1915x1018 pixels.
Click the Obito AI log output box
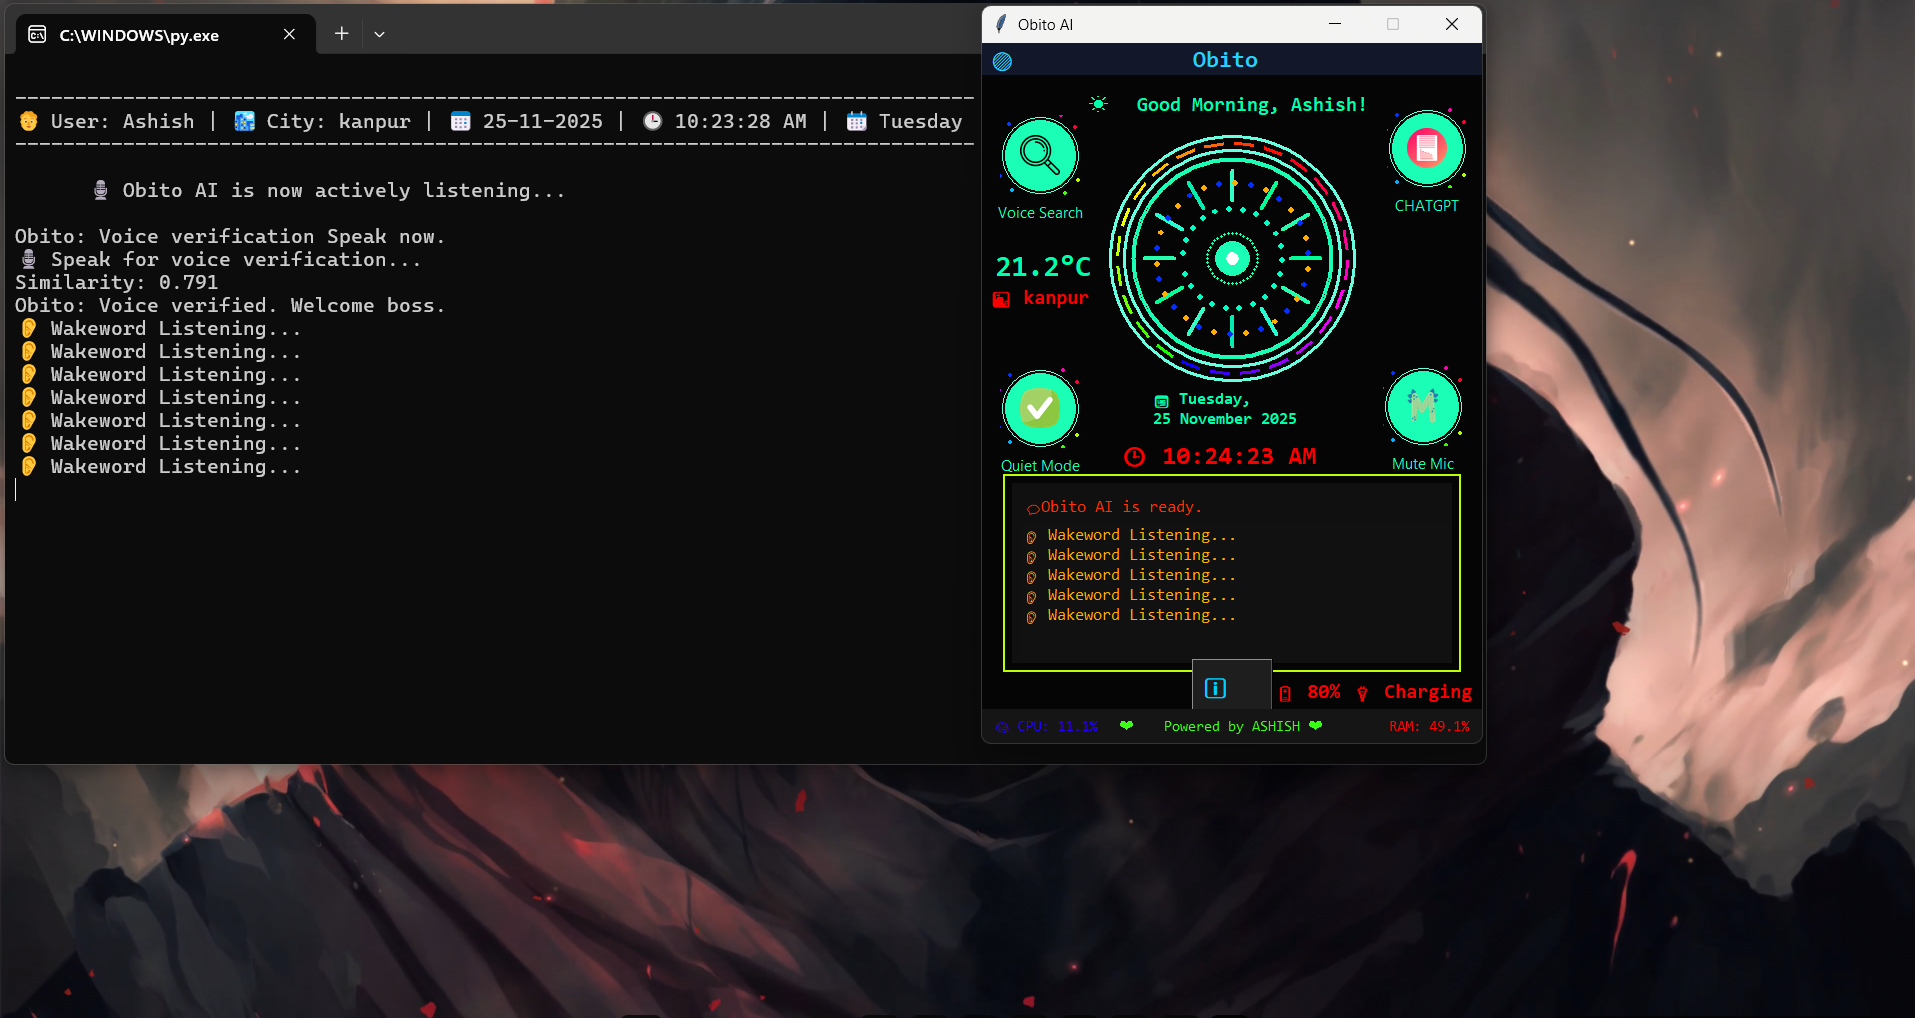[1231, 573]
